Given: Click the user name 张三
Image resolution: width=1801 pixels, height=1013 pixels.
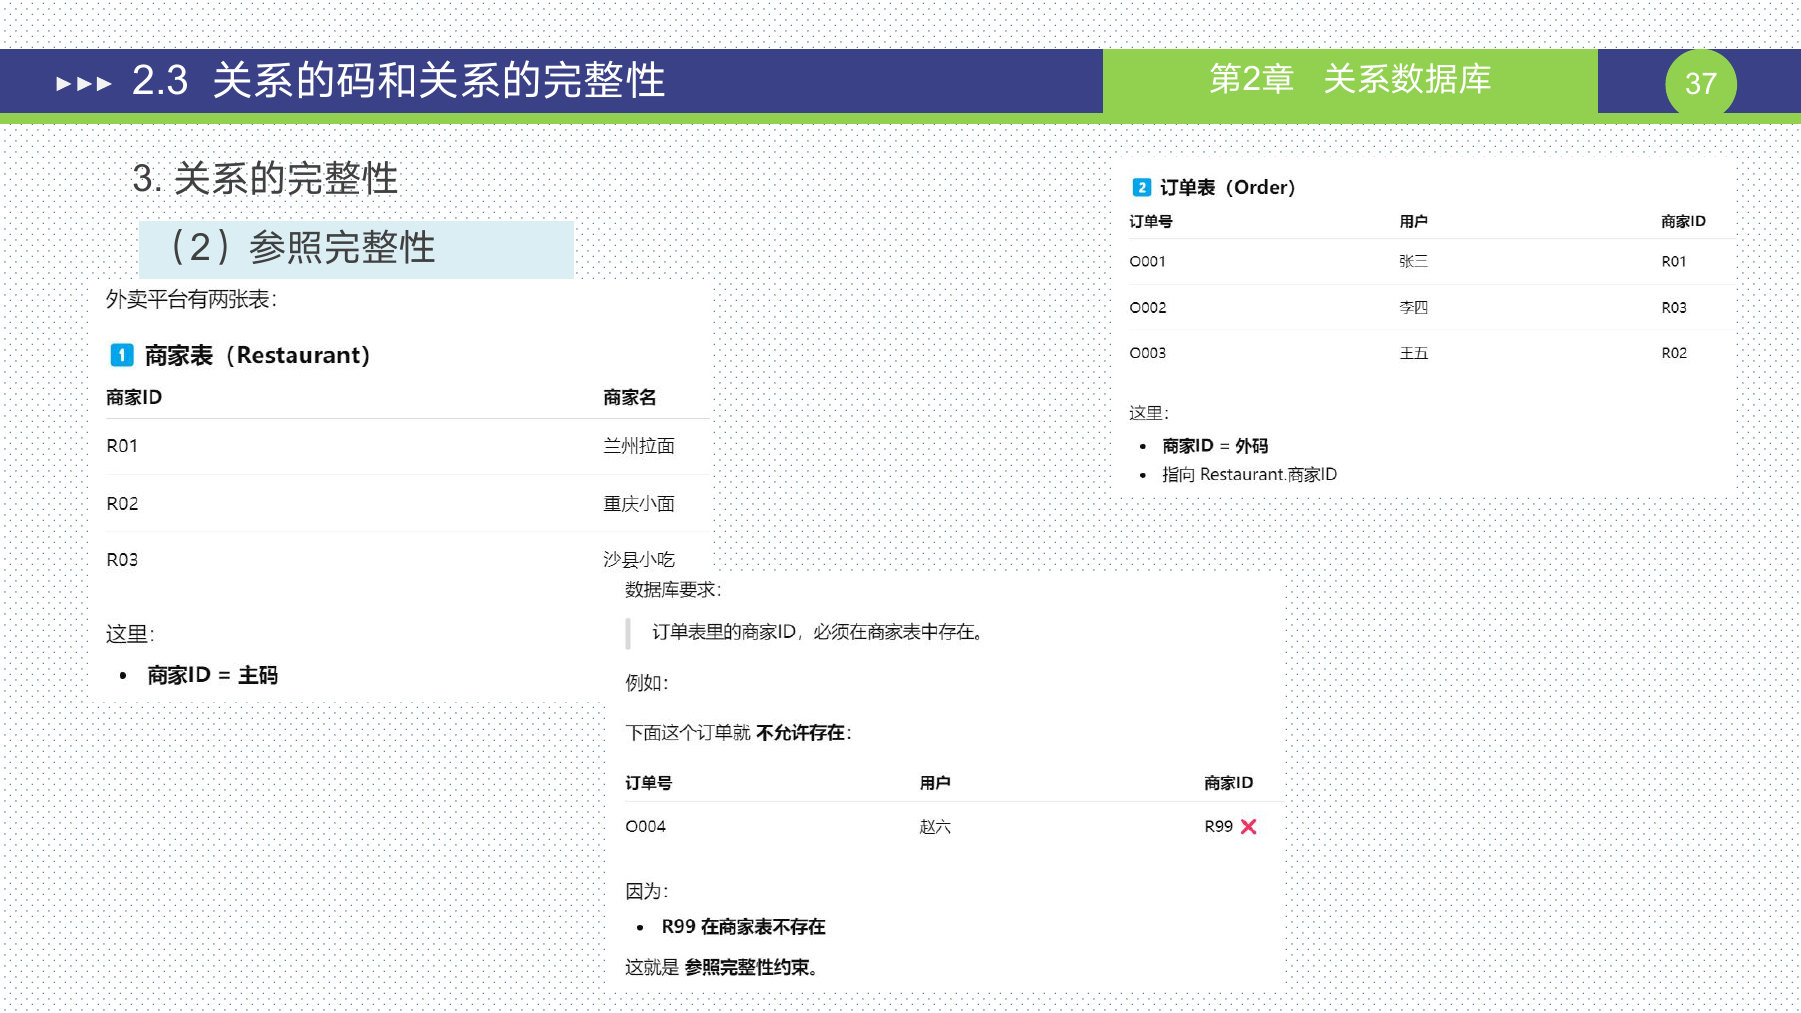Looking at the screenshot, I should point(1413,261).
